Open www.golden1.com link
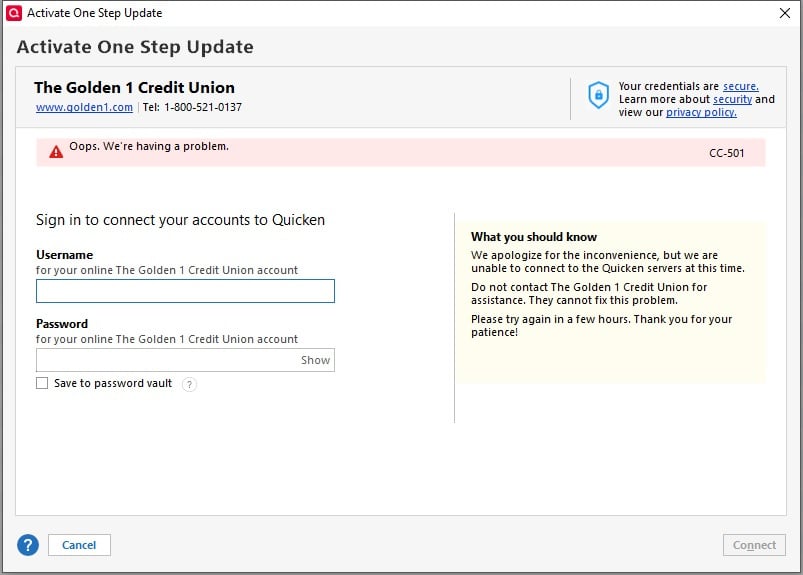 [x=84, y=108]
